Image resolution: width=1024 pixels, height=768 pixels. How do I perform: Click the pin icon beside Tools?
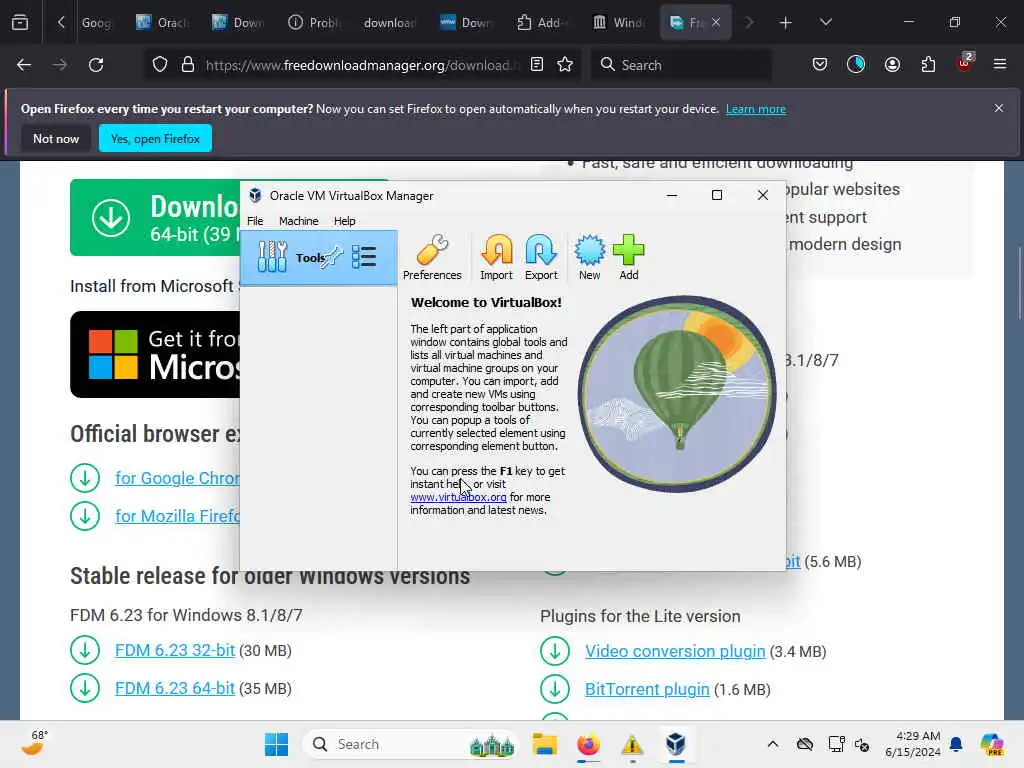pos(332,257)
